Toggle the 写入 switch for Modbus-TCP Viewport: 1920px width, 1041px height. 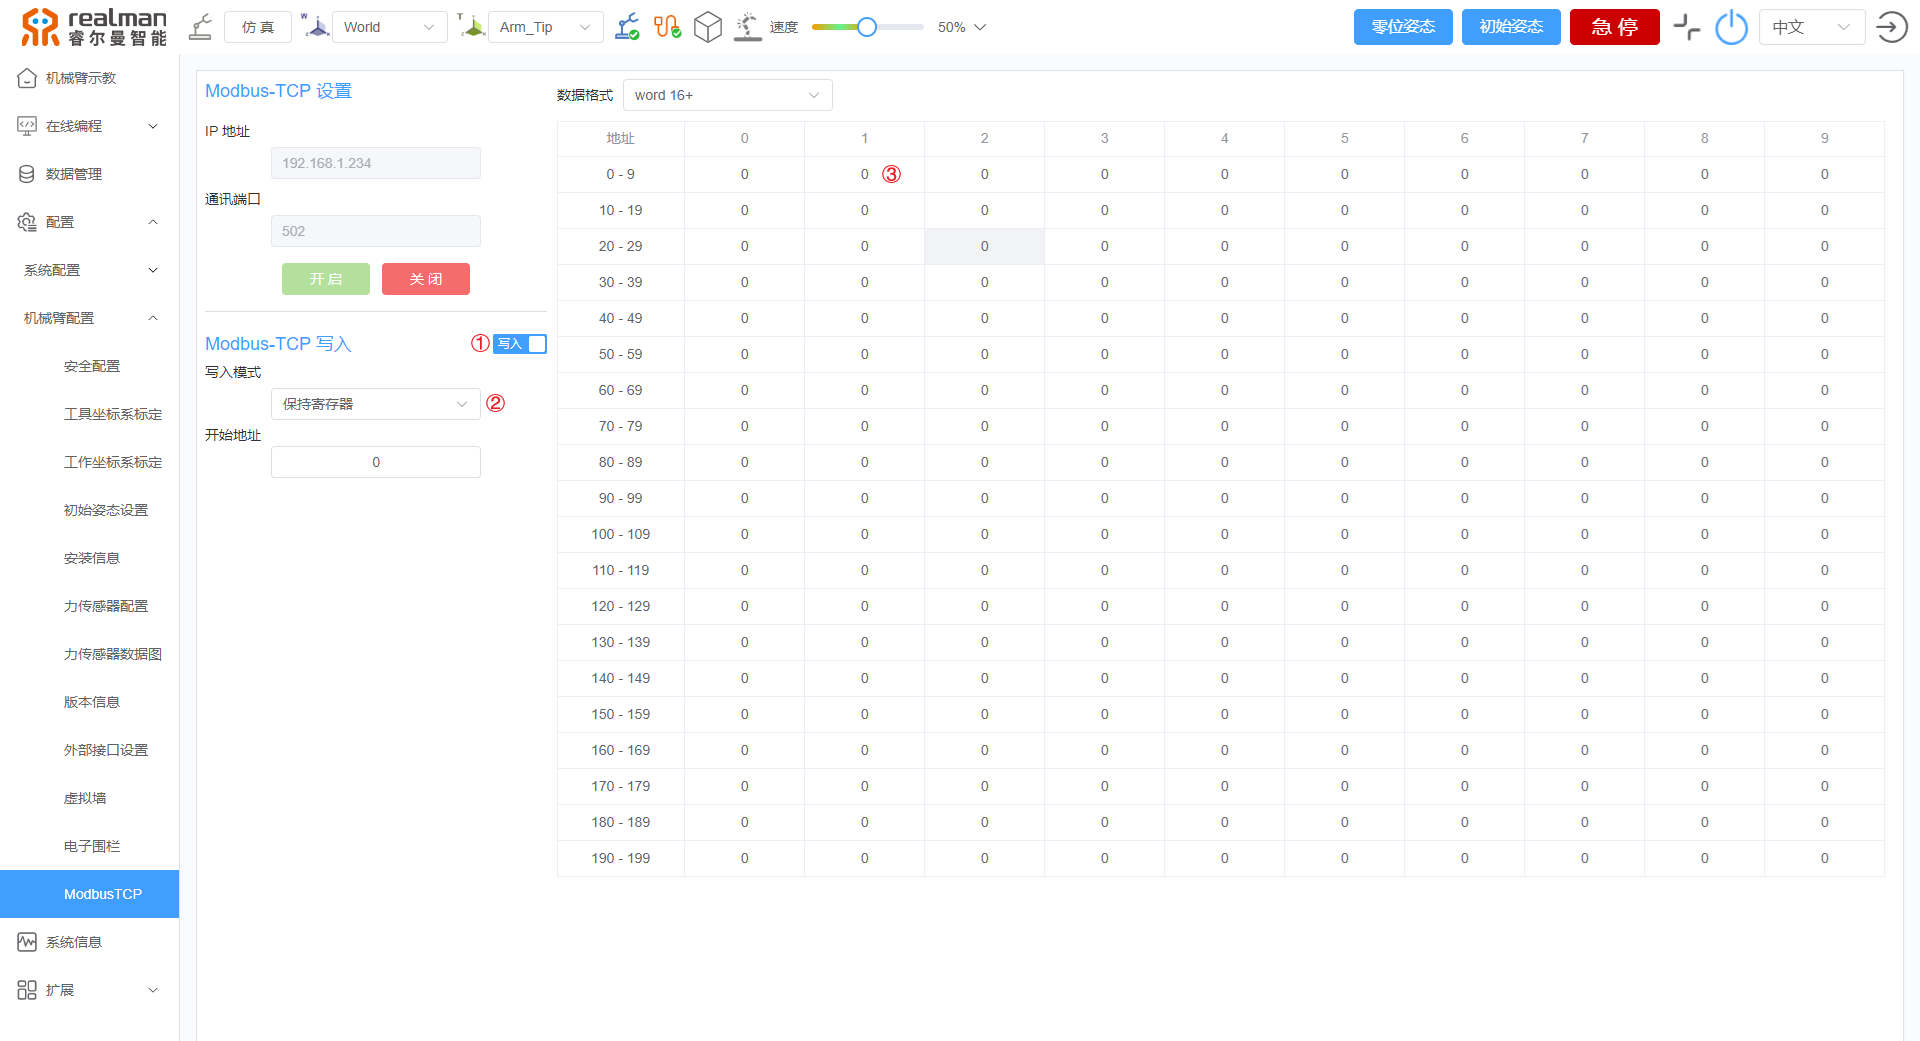(x=520, y=344)
